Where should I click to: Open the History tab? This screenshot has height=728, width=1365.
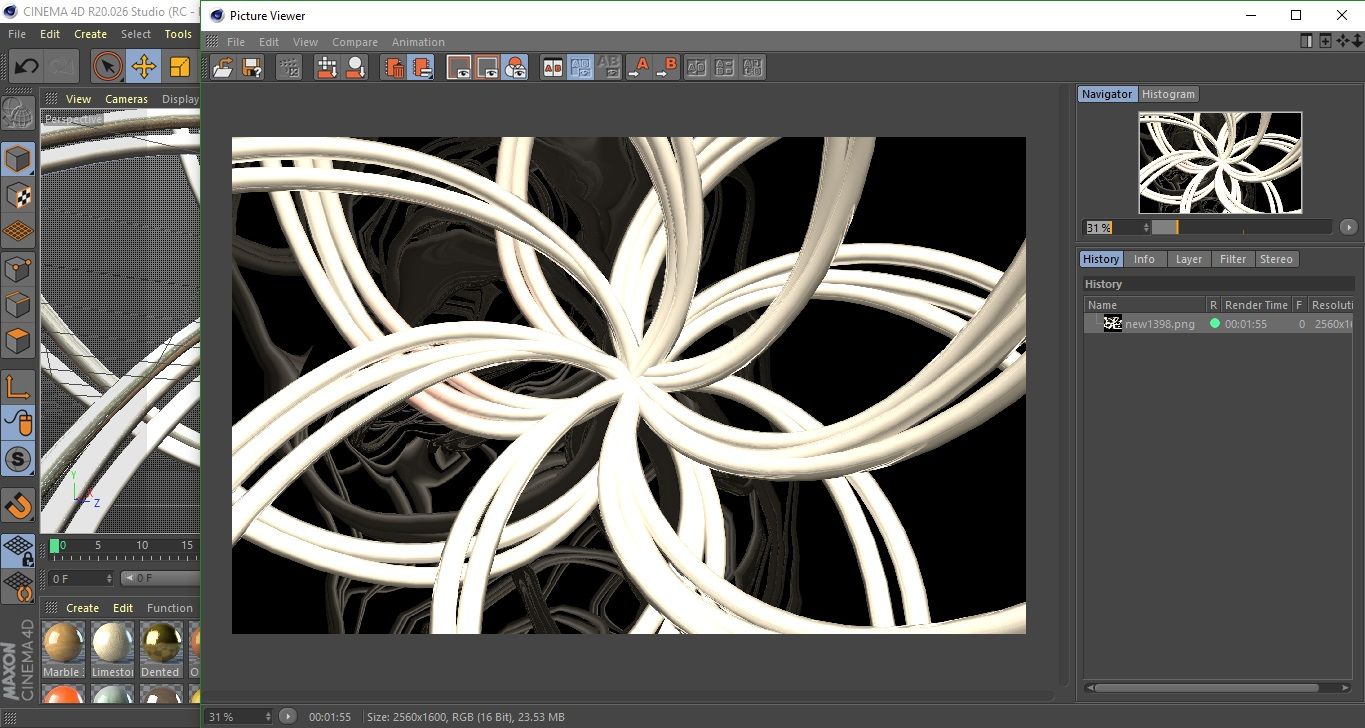click(x=1101, y=259)
